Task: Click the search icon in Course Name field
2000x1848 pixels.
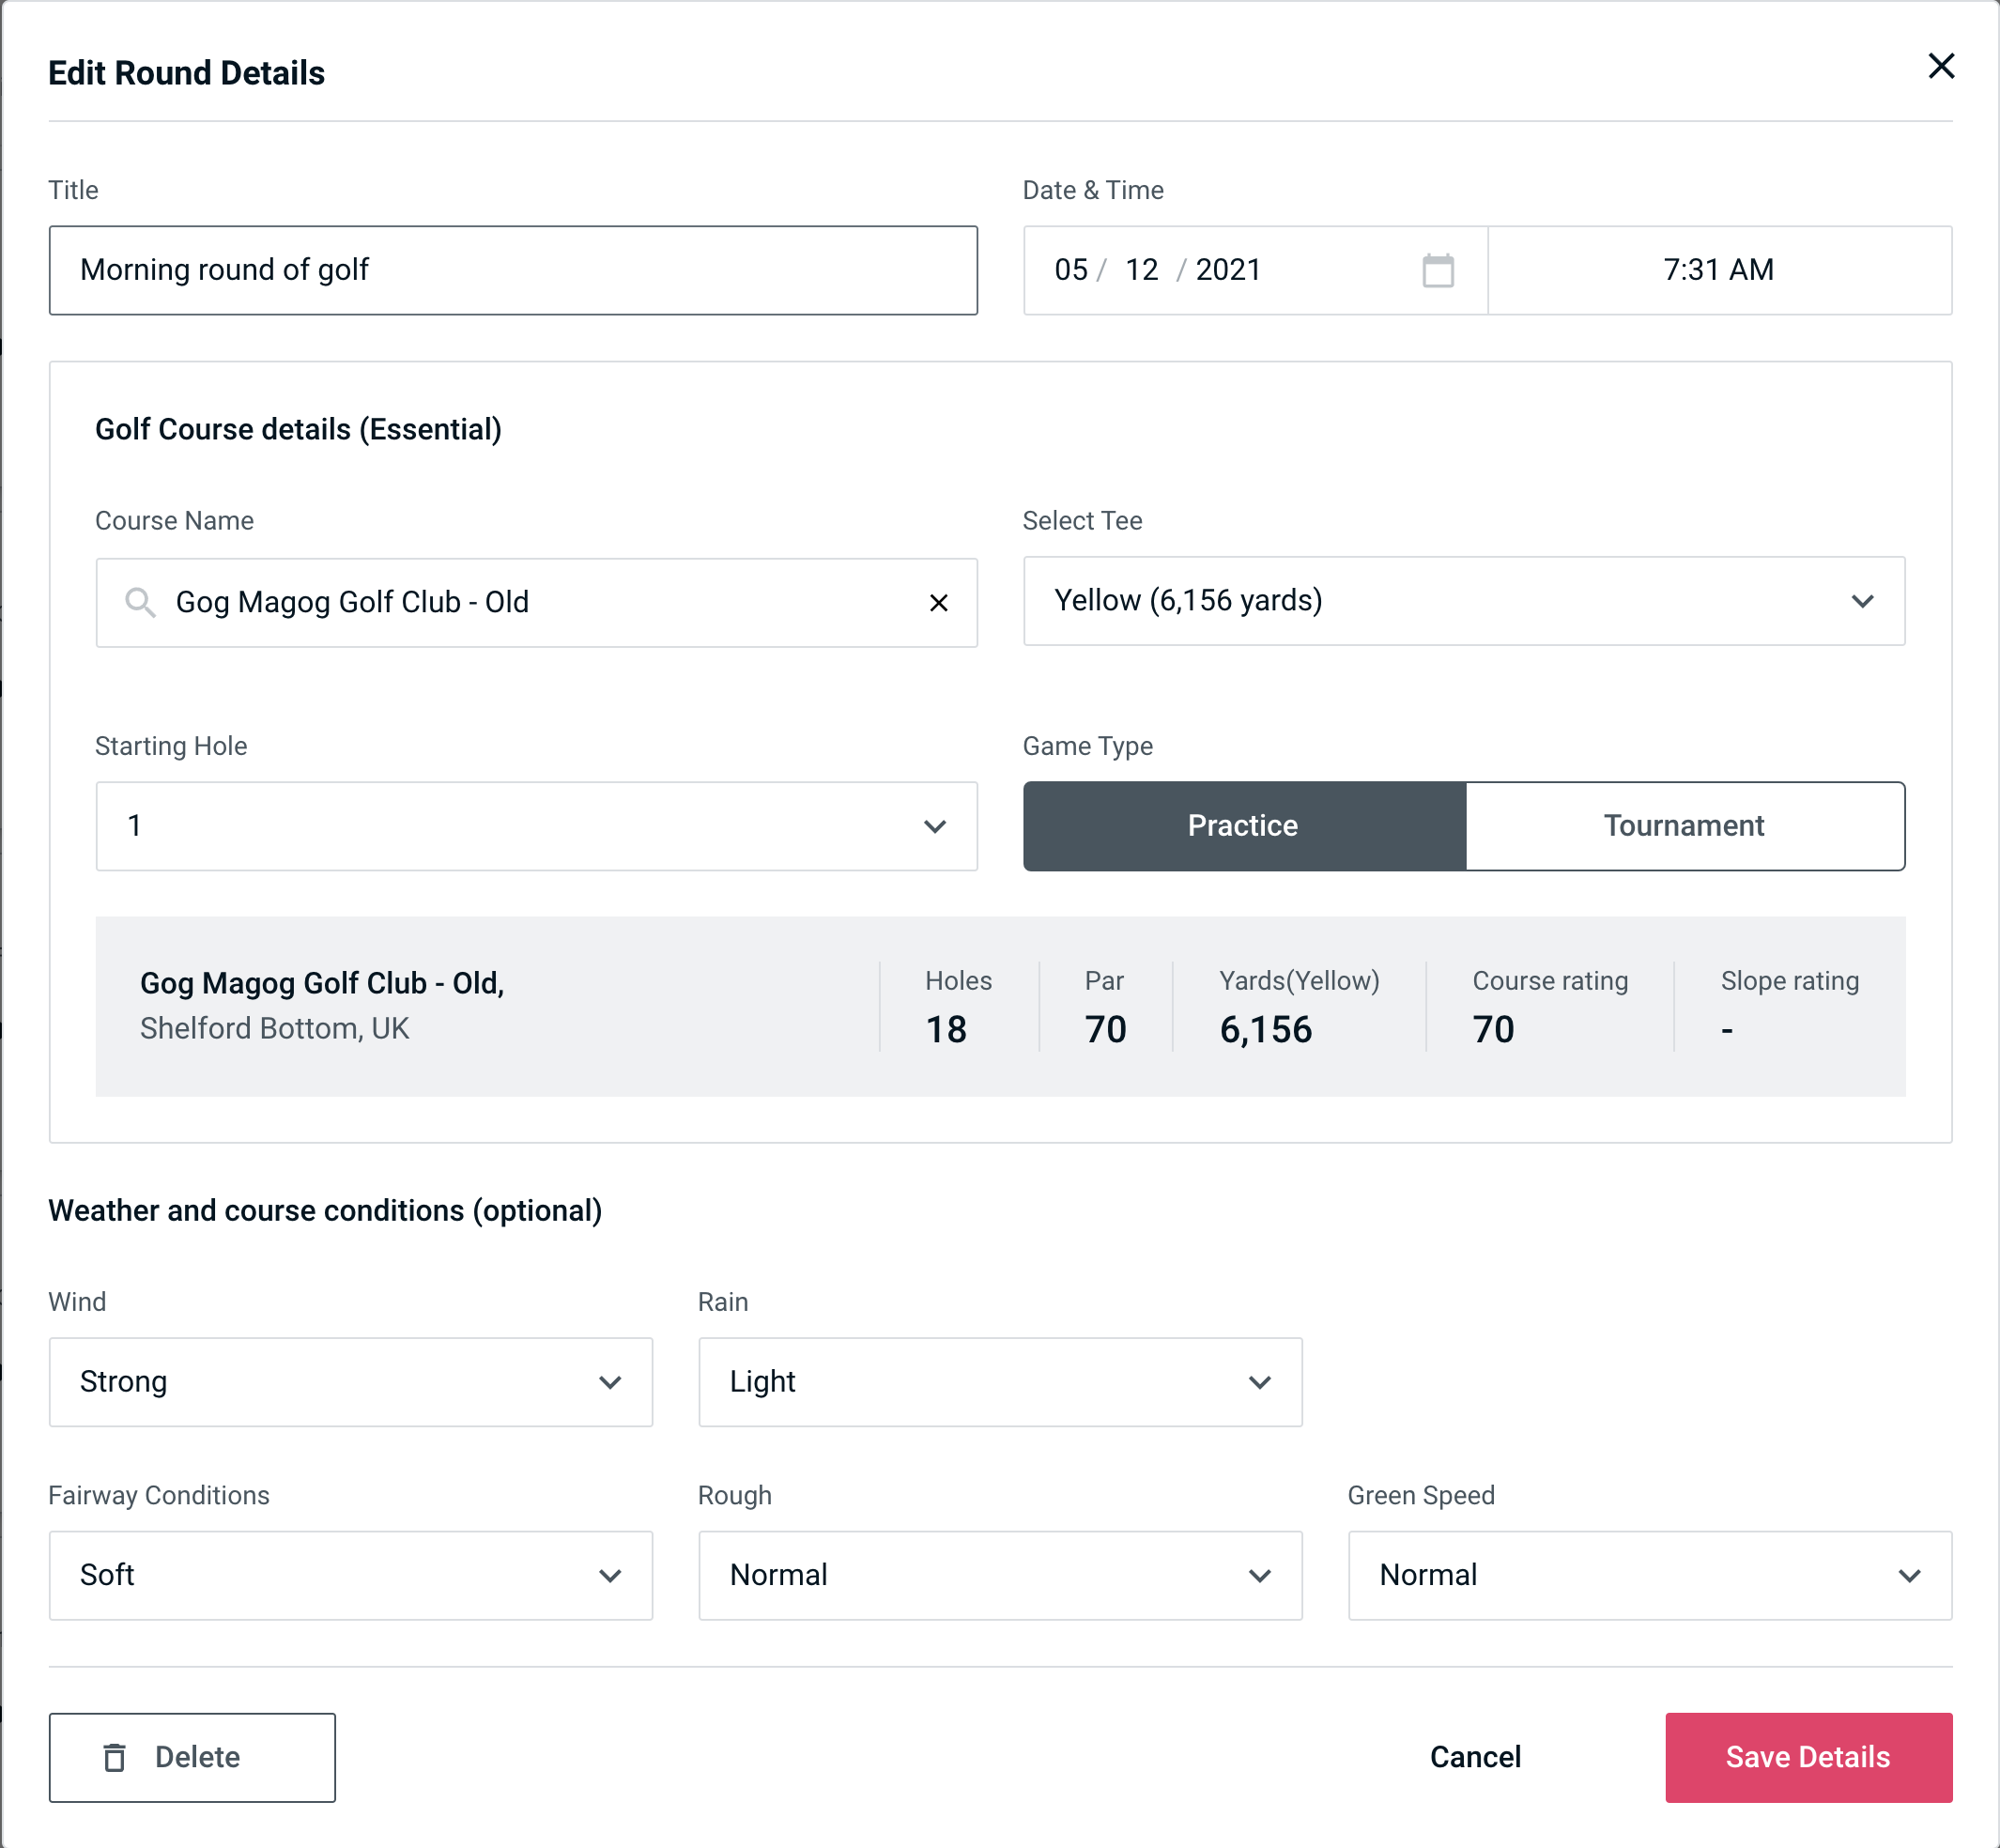Action: pos(139,603)
